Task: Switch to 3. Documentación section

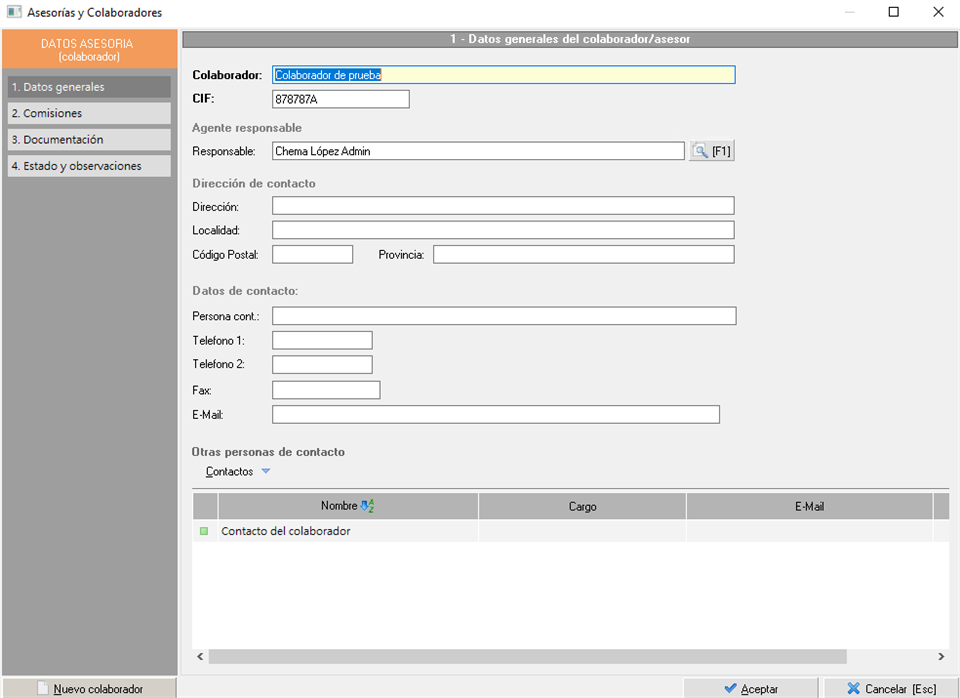Action: [89, 140]
